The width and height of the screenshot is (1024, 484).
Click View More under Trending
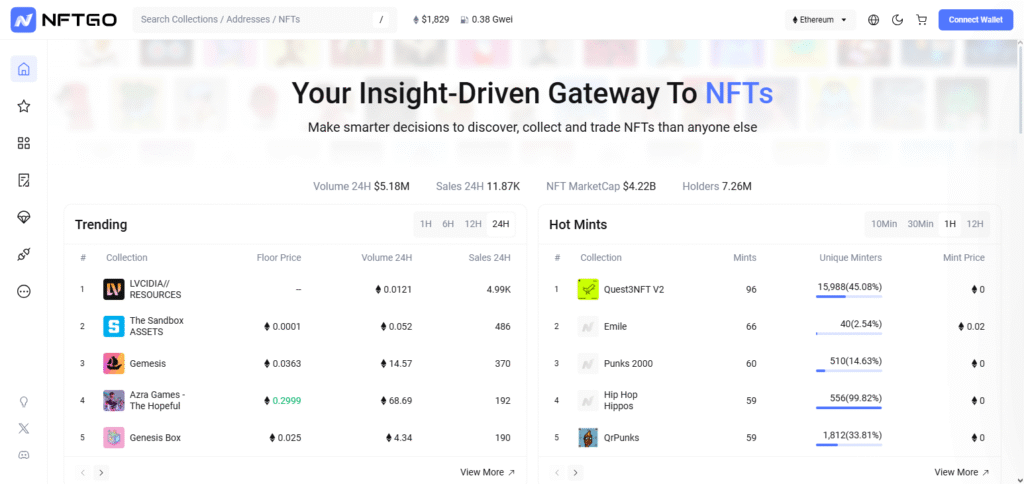(487, 472)
